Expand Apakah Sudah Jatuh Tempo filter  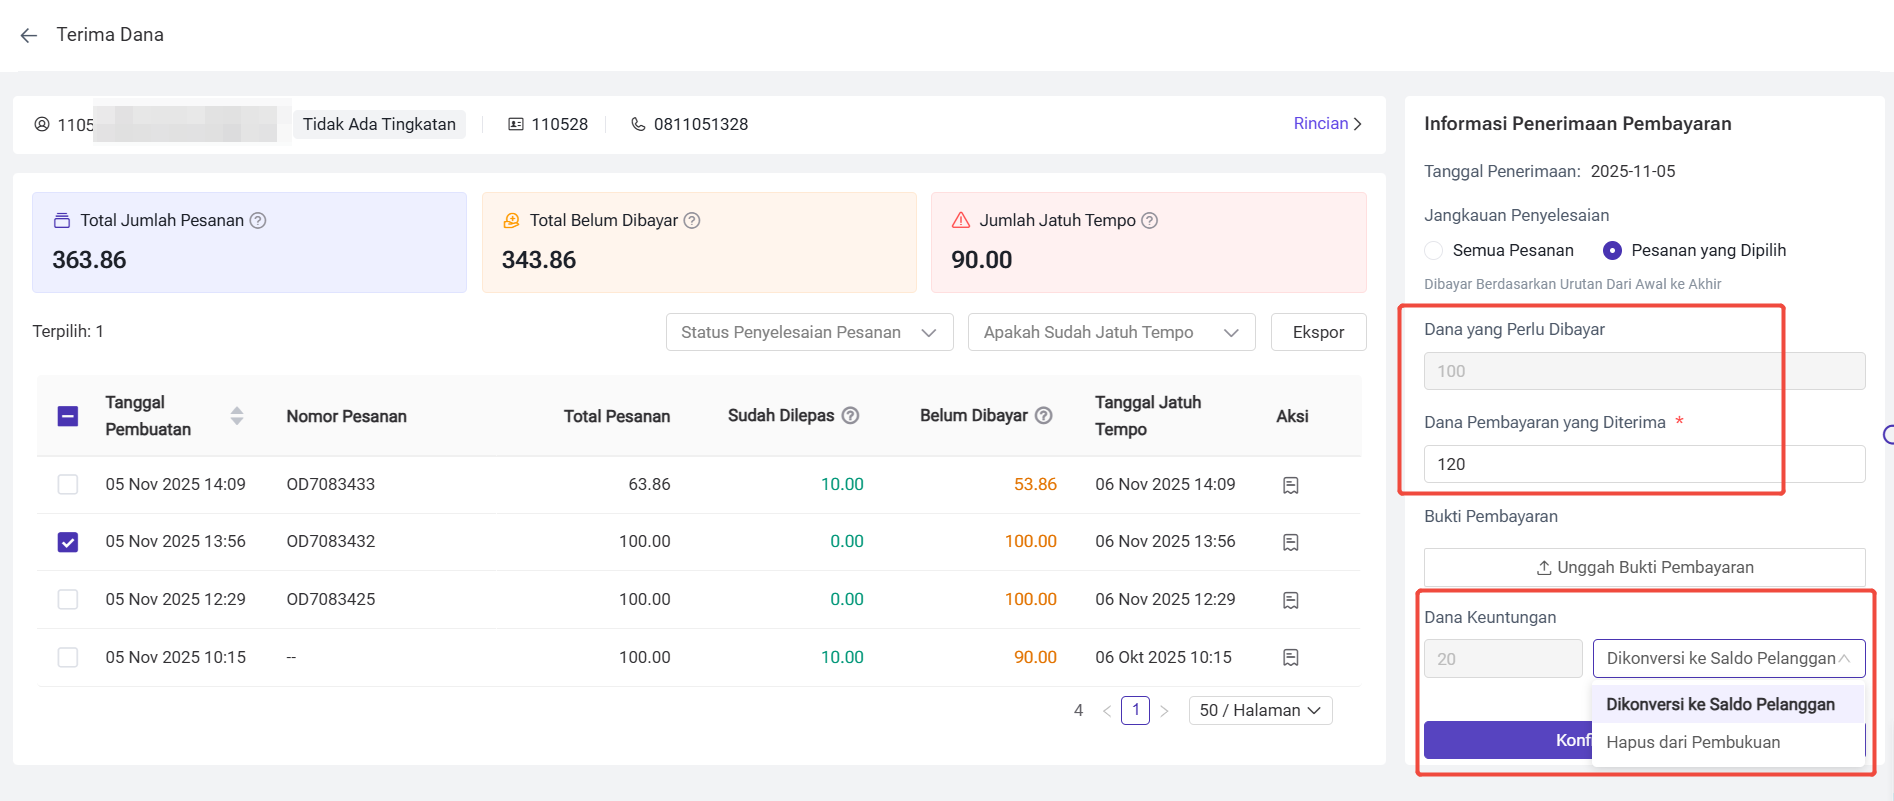point(1111,332)
